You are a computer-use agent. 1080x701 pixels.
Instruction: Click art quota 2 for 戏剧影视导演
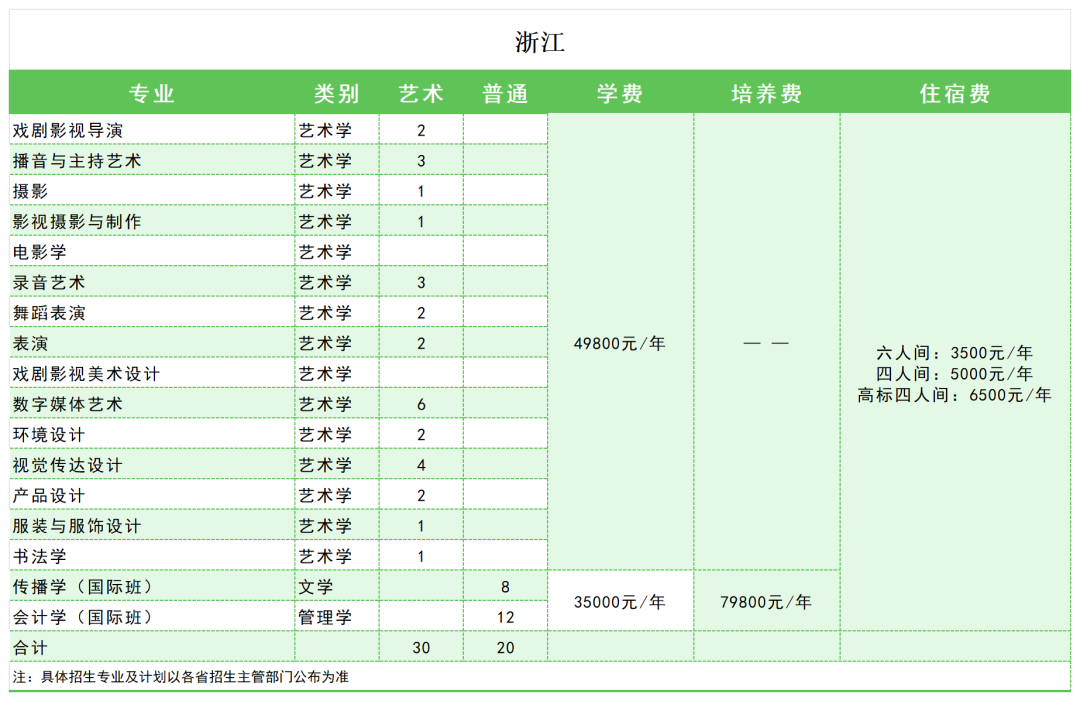point(421,130)
